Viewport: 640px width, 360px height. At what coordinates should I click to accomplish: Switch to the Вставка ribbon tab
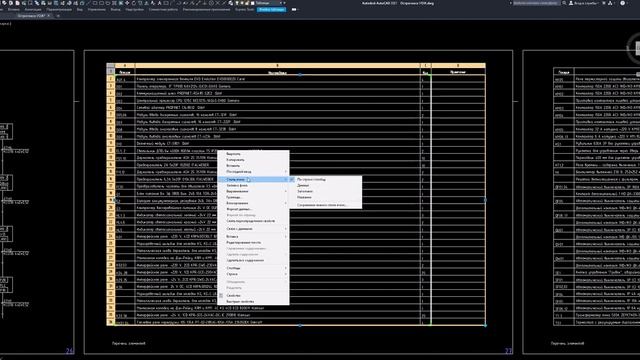[x=13, y=9]
